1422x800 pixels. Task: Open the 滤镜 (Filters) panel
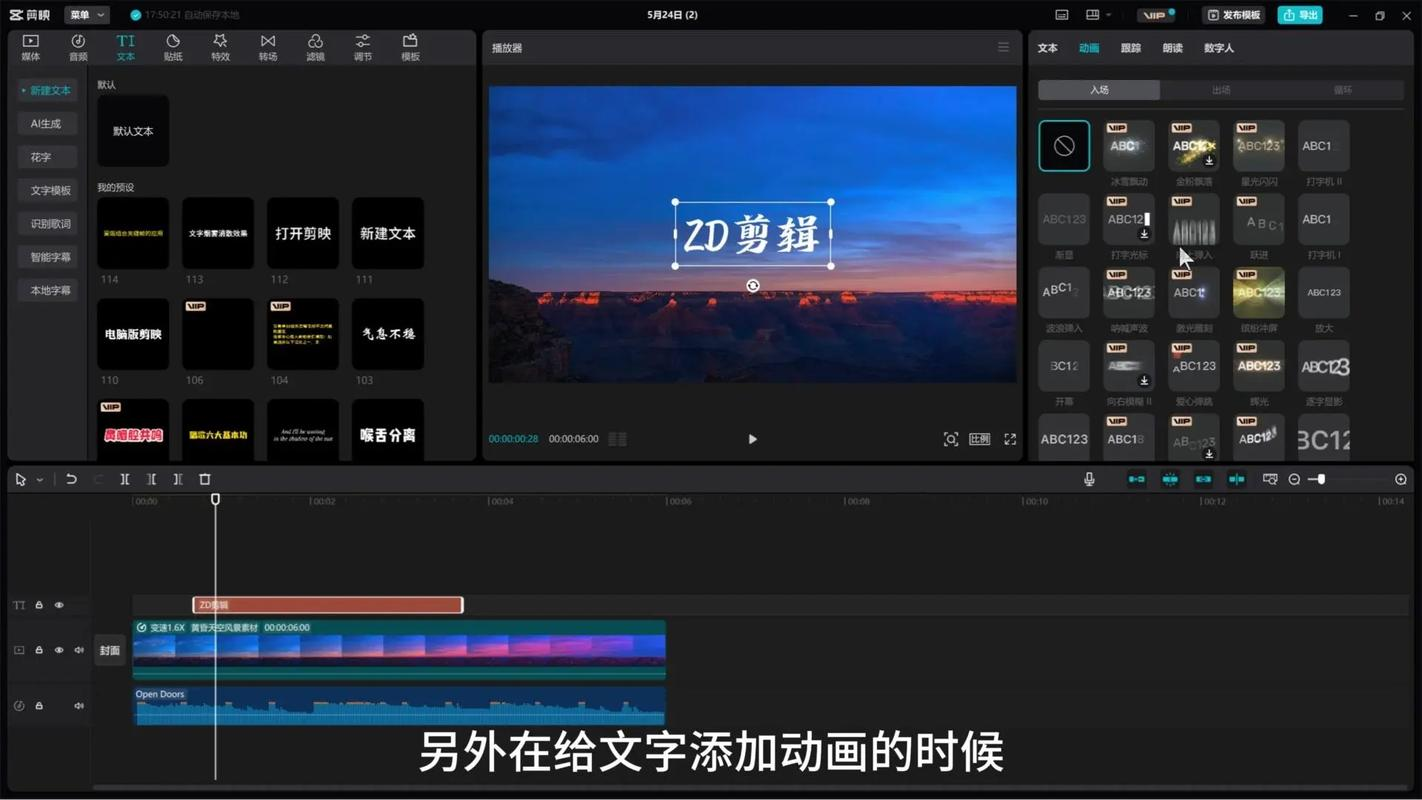(315, 47)
